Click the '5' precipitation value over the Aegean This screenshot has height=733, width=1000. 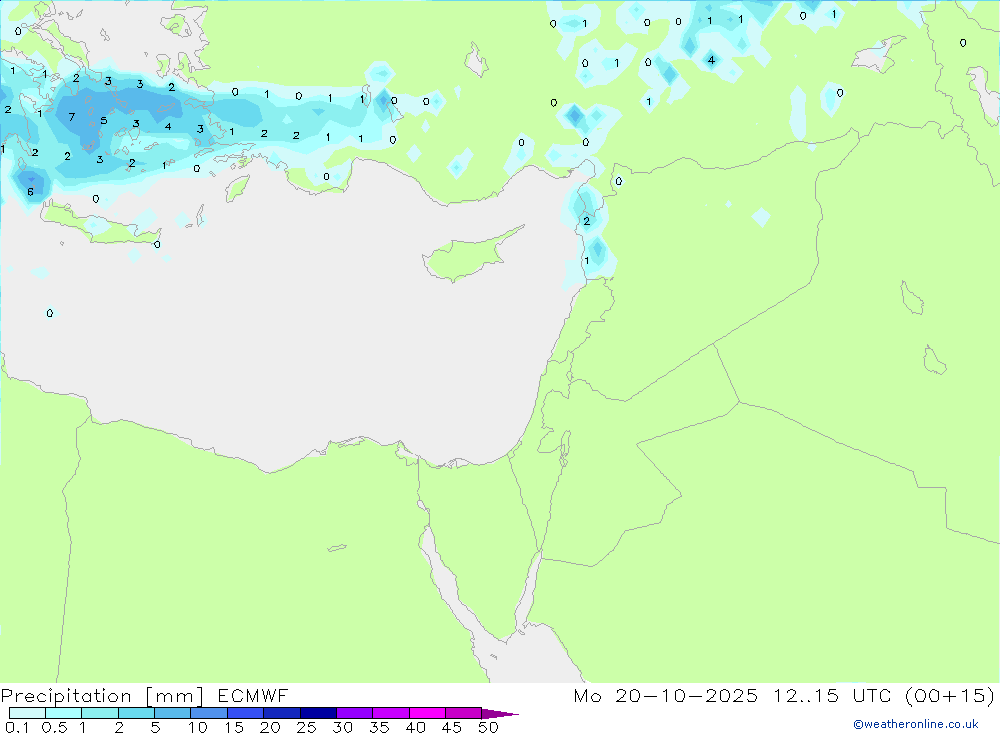tap(103, 121)
